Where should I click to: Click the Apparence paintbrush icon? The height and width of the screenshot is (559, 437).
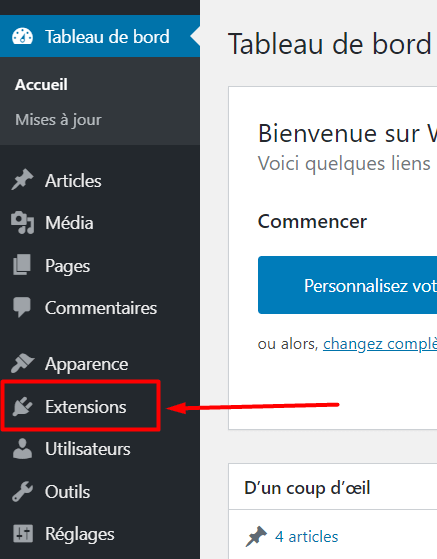(22, 363)
